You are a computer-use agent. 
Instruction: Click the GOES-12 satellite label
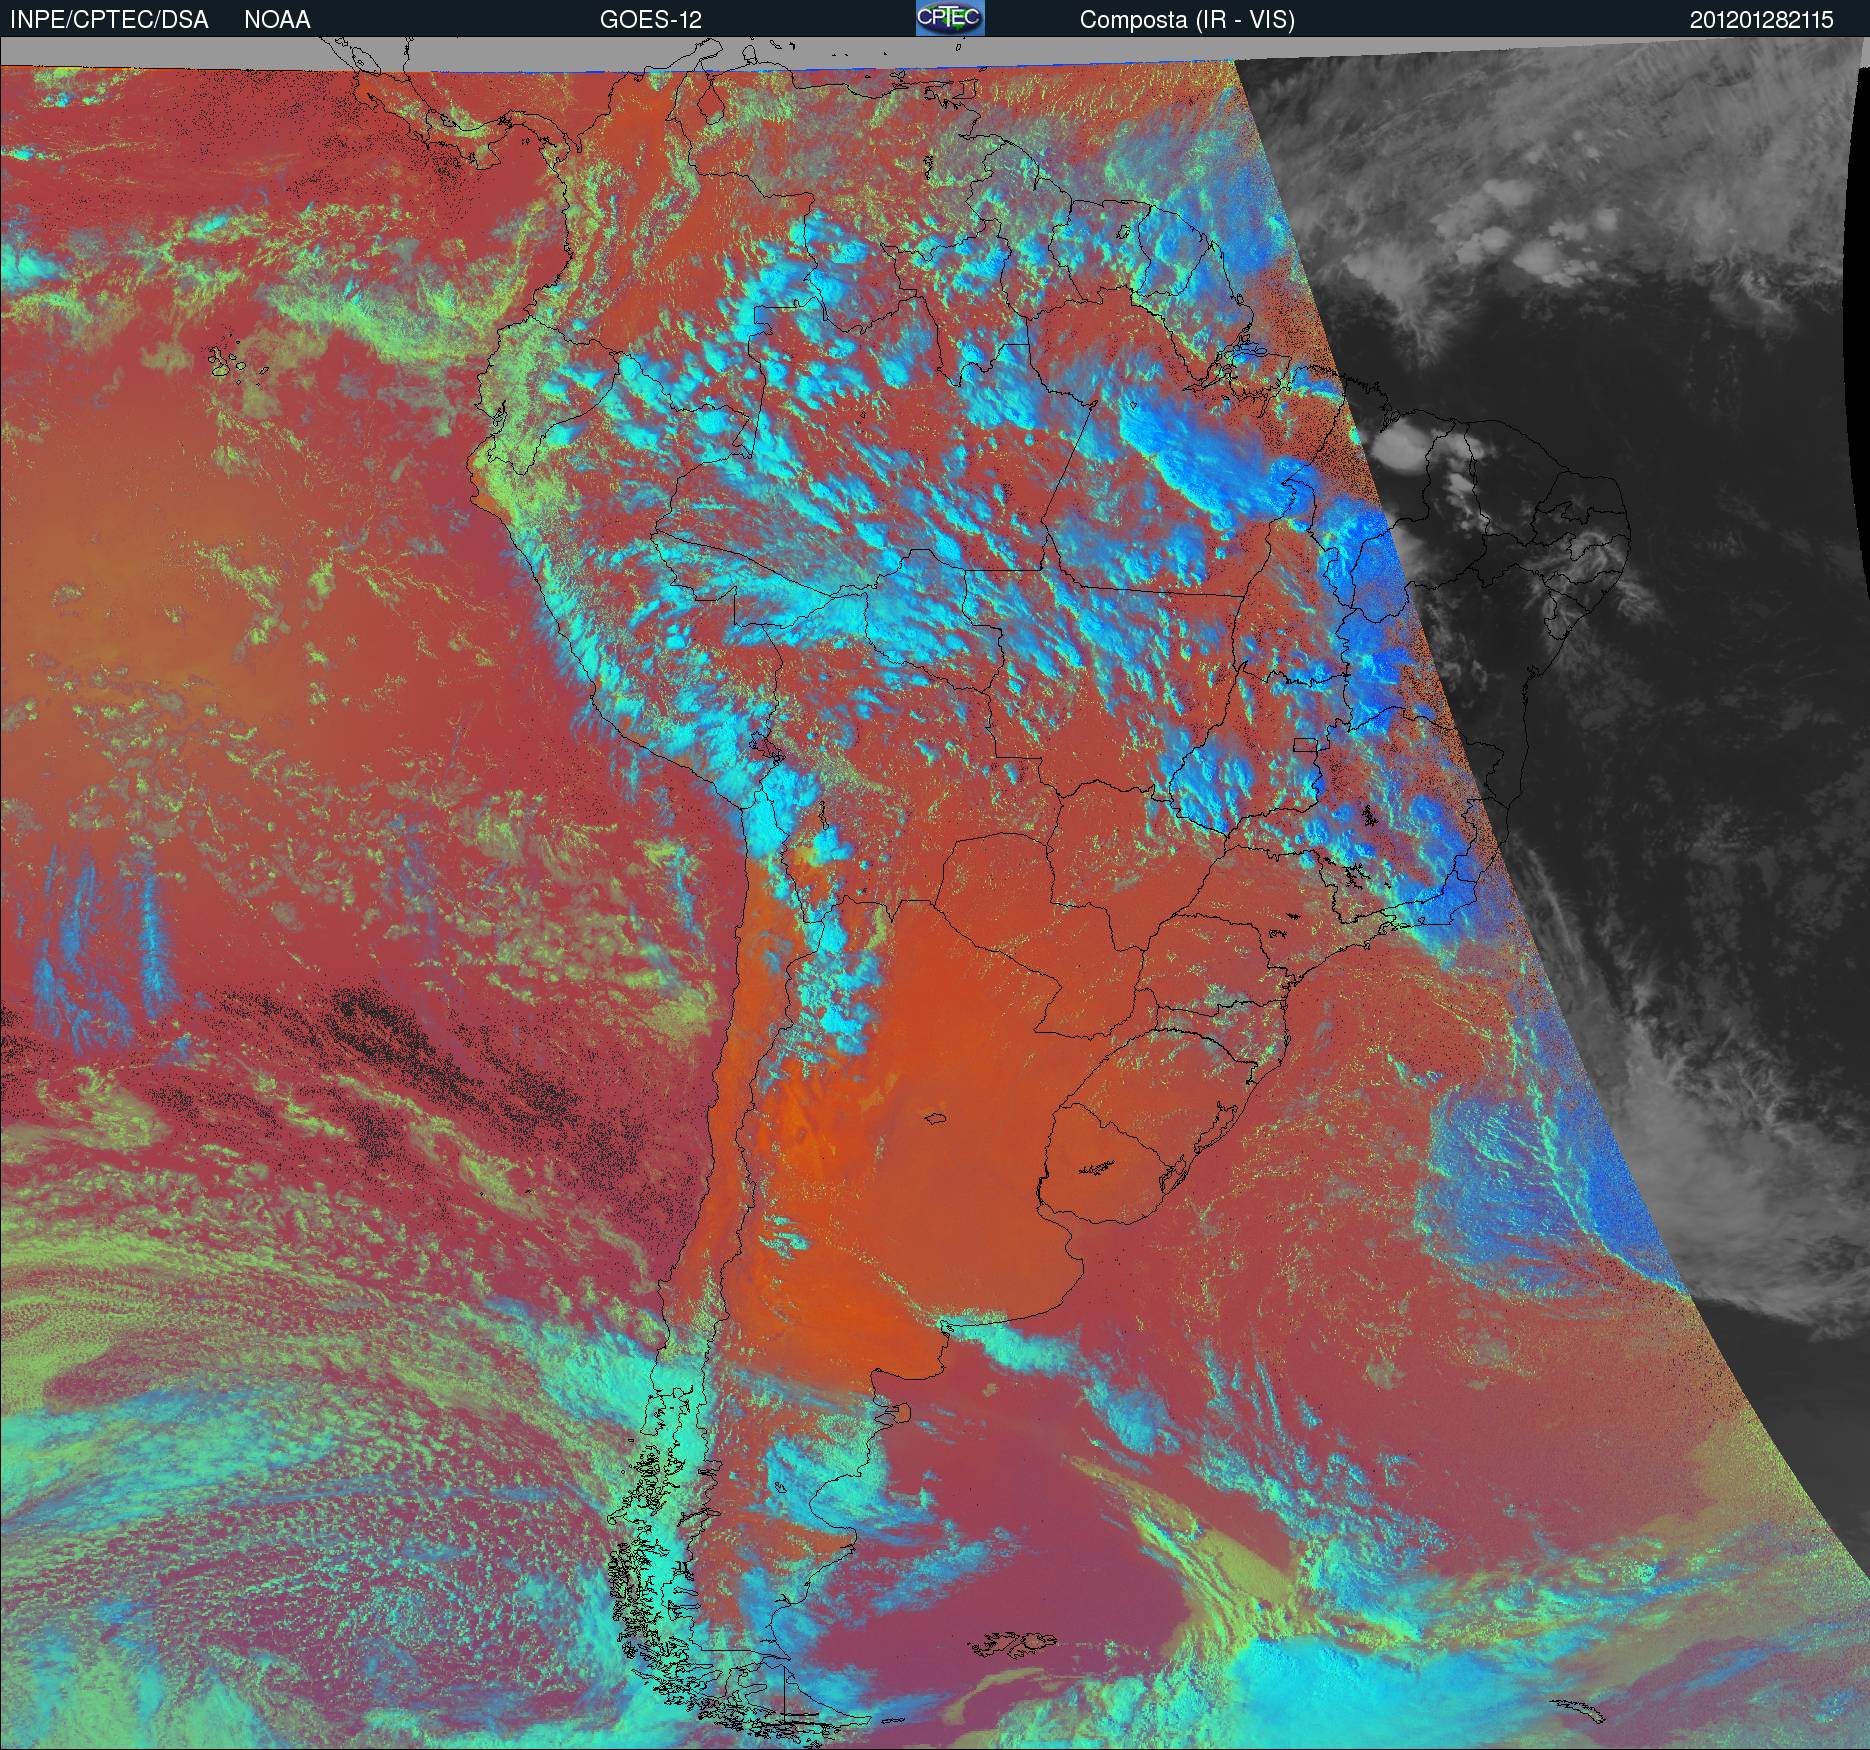pos(650,20)
